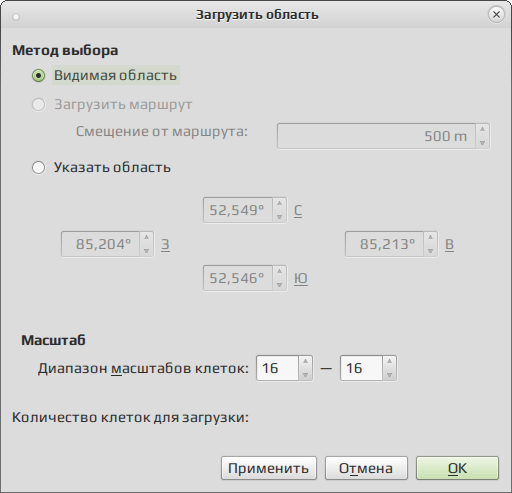
Task: Decrease south latitude 52,546° using down arrow
Action: pyautogui.click(x=279, y=284)
